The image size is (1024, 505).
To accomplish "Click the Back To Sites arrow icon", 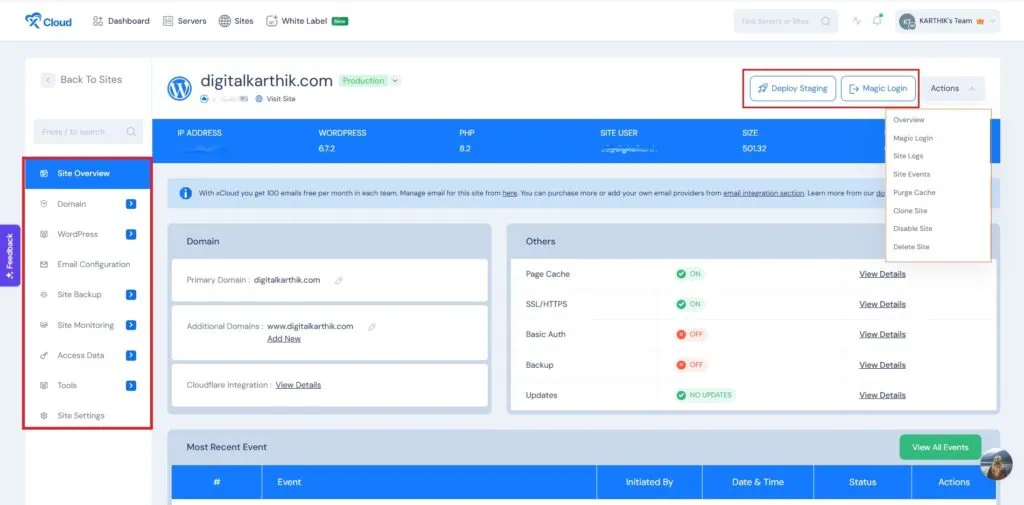I will (48, 80).
